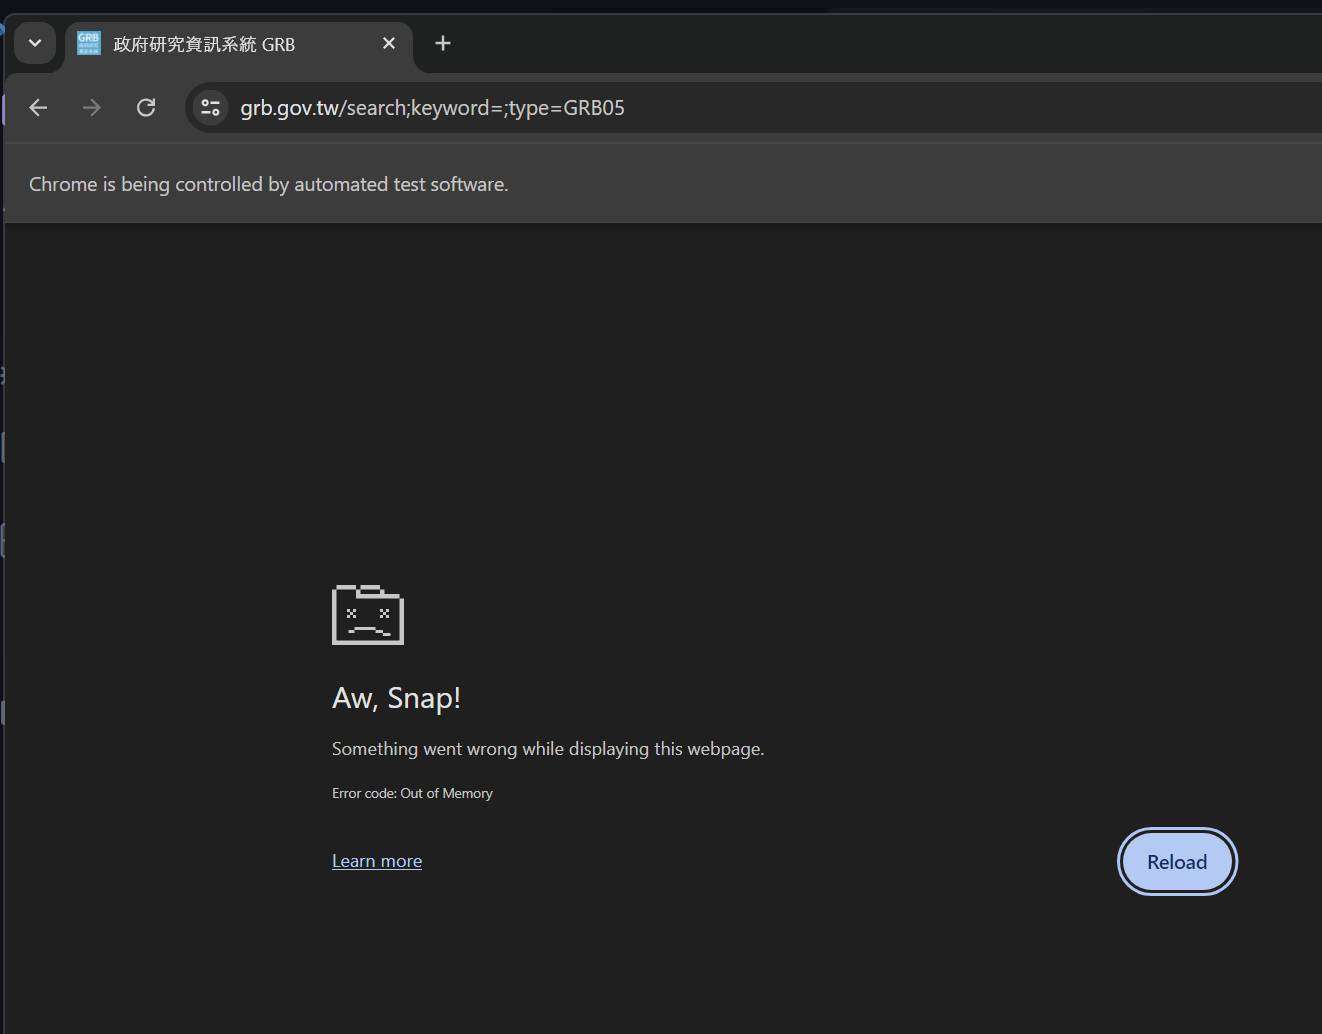Close the 政府研究資訊系統 GRB tab
The height and width of the screenshot is (1034, 1322).
click(x=389, y=44)
